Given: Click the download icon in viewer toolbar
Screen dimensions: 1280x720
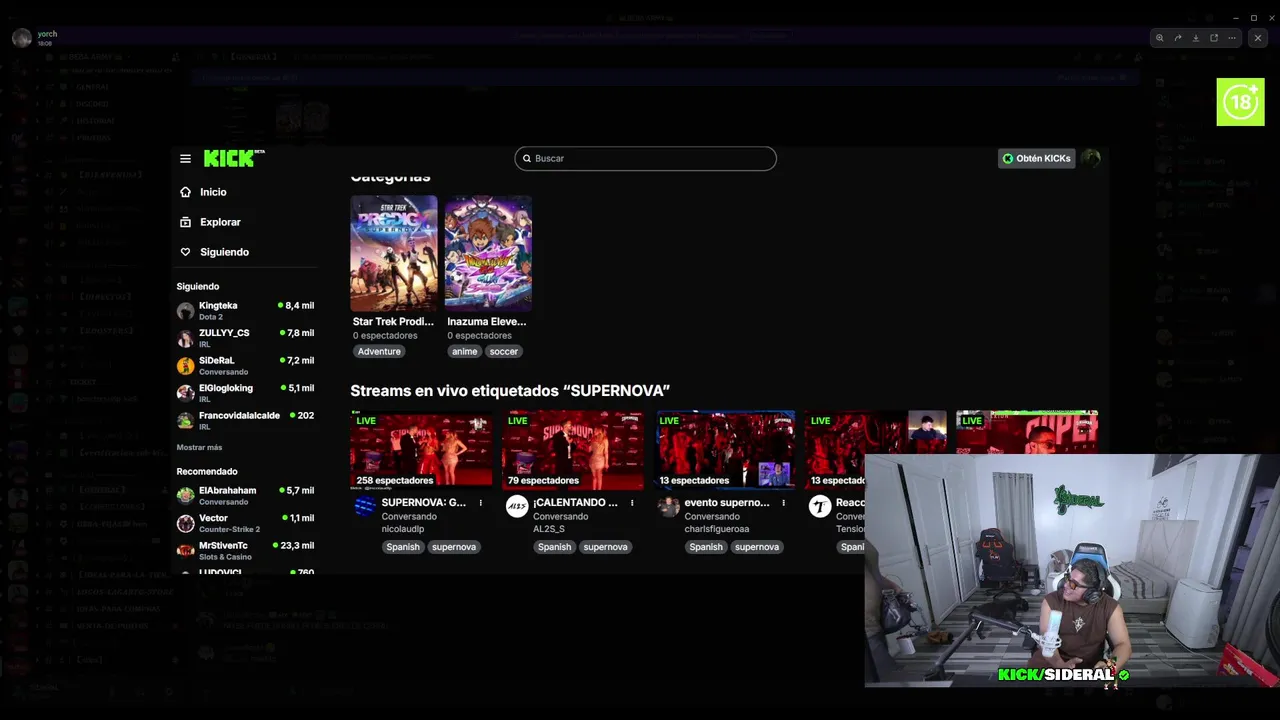Looking at the screenshot, I should (x=1196, y=38).
